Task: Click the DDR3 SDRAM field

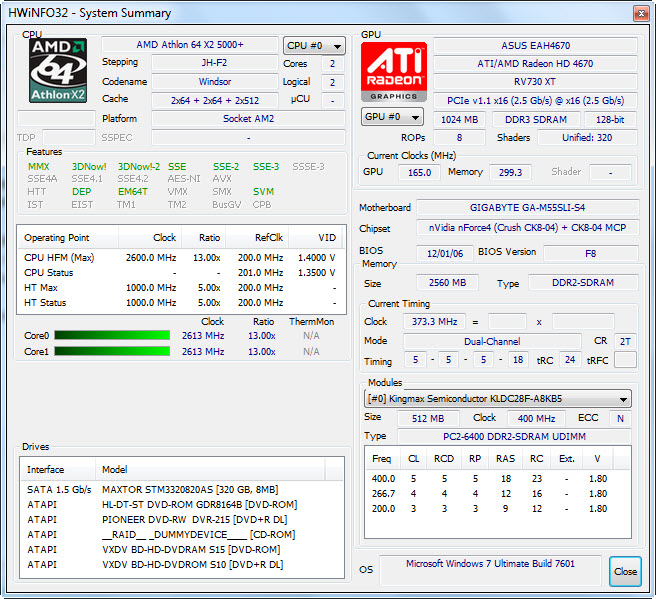Action: (x=536, y=120)
